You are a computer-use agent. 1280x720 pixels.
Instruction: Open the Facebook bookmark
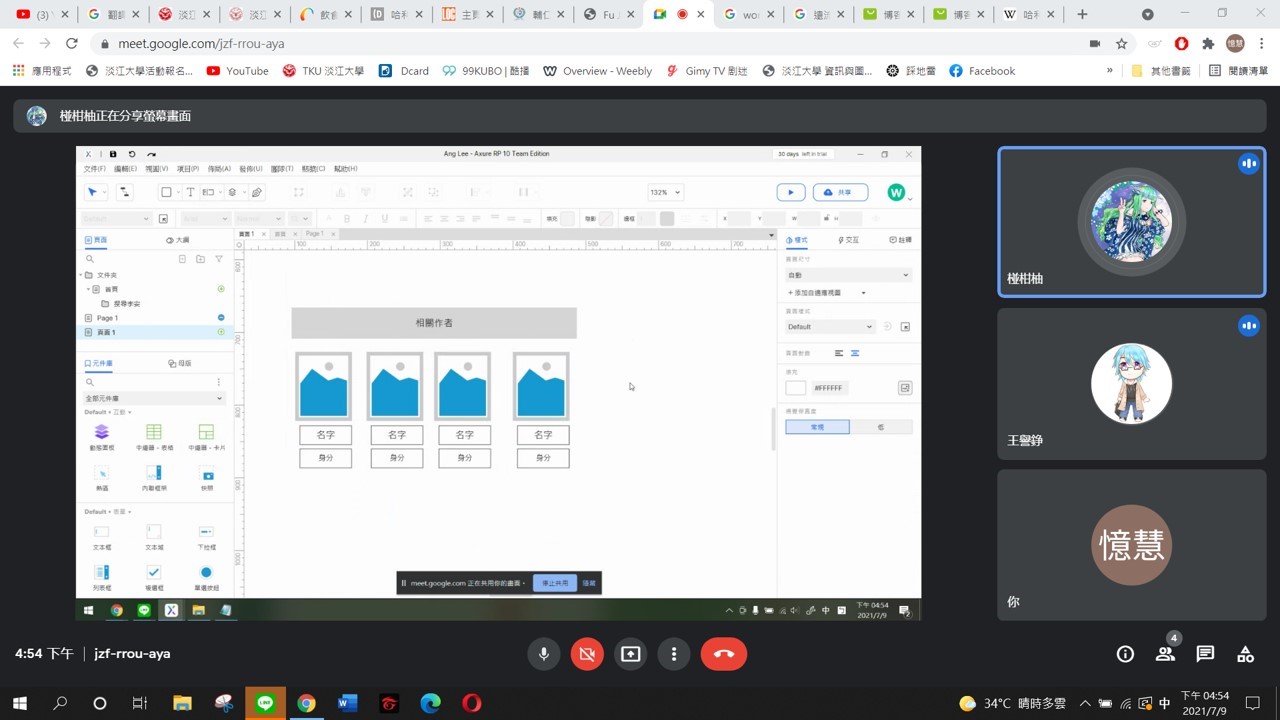tap(981, 71)
